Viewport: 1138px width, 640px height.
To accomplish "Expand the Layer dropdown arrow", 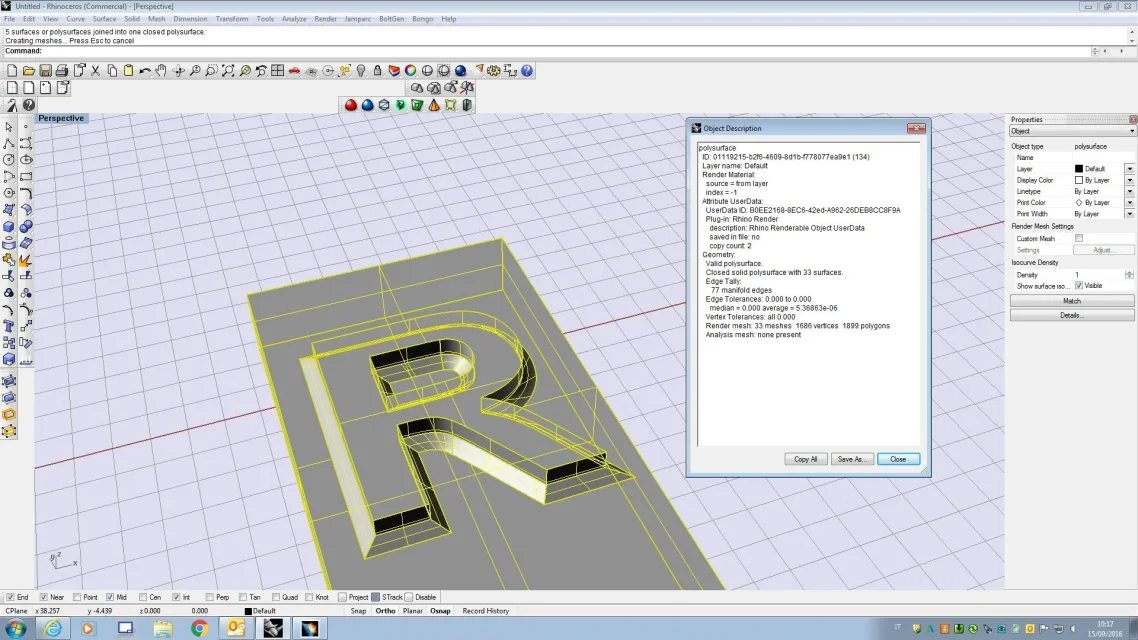I will pos(1129,169).
